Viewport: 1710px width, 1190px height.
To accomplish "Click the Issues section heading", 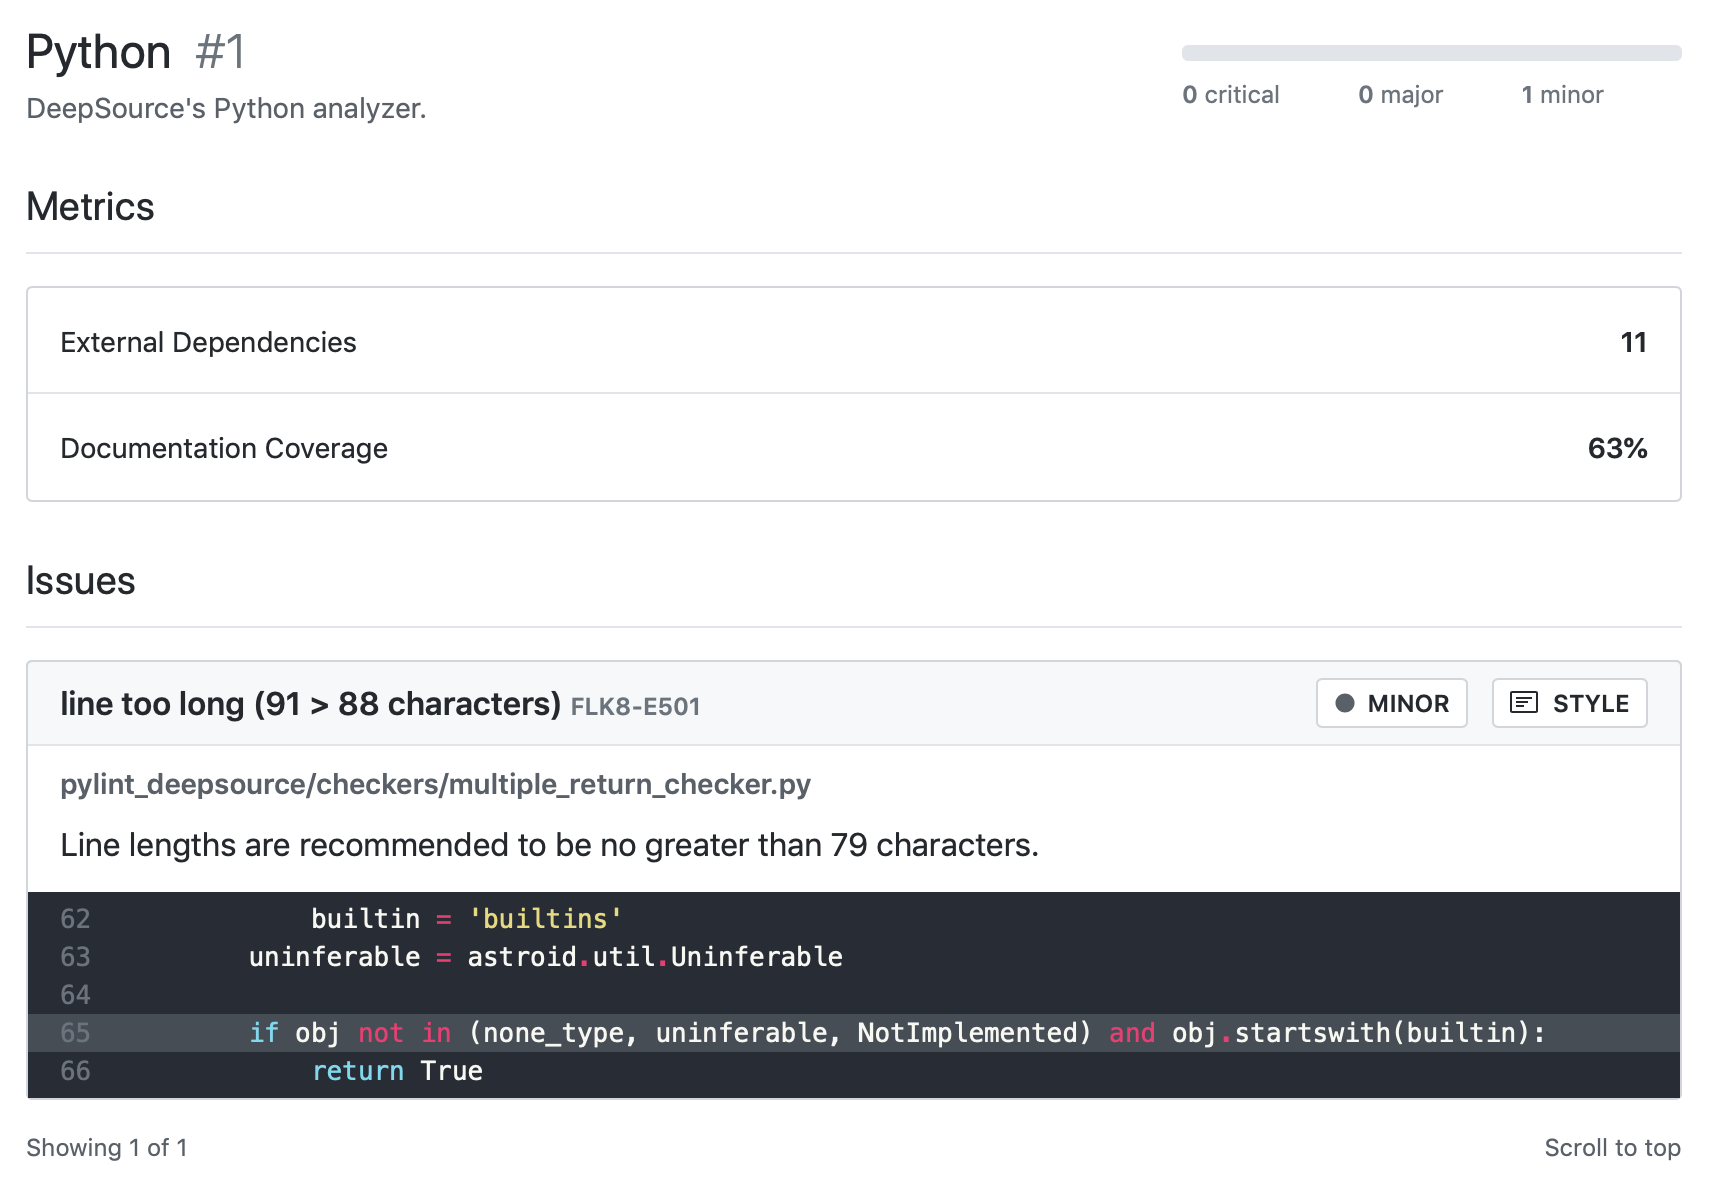I will [x=81, y=581].
